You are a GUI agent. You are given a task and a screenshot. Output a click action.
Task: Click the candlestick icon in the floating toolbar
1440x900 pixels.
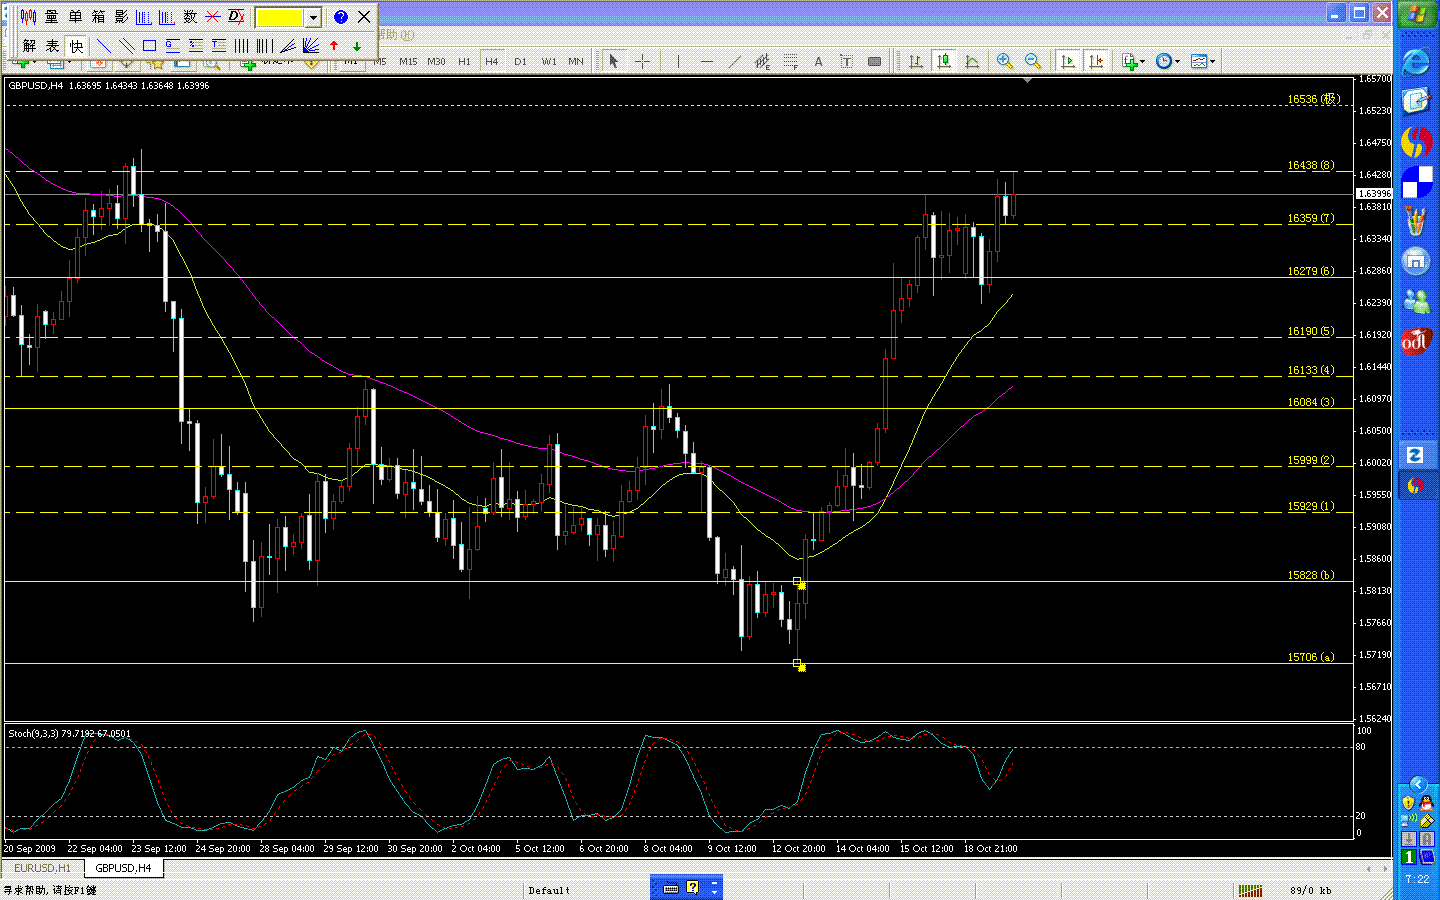29,17
